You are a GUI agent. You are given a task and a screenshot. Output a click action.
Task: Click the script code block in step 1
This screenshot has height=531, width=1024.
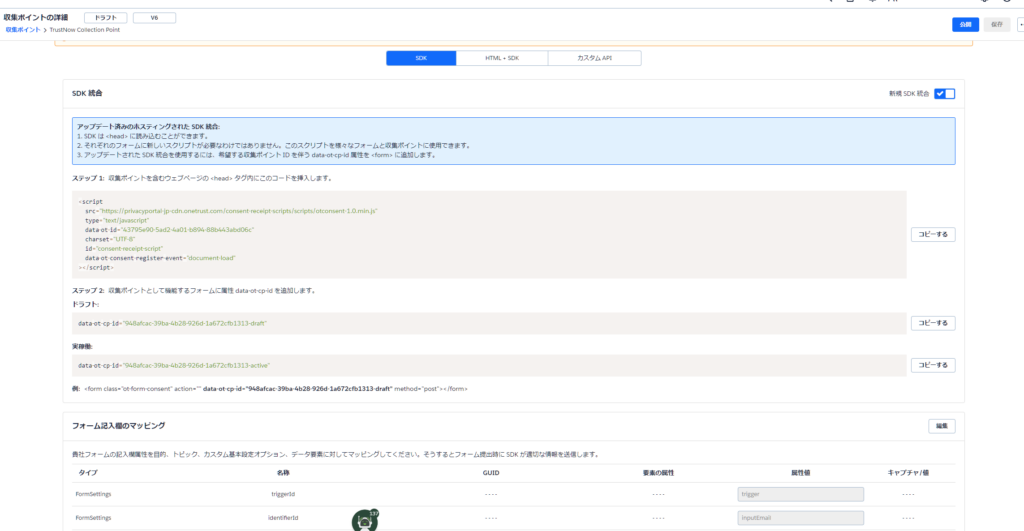pos(485,235)
